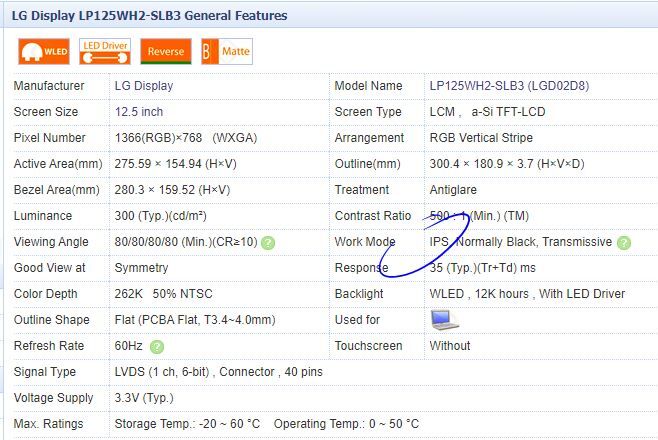Screen dimensions: 658x440
Task: Click the WLED backlight badge icon
Action: [44, 52]
